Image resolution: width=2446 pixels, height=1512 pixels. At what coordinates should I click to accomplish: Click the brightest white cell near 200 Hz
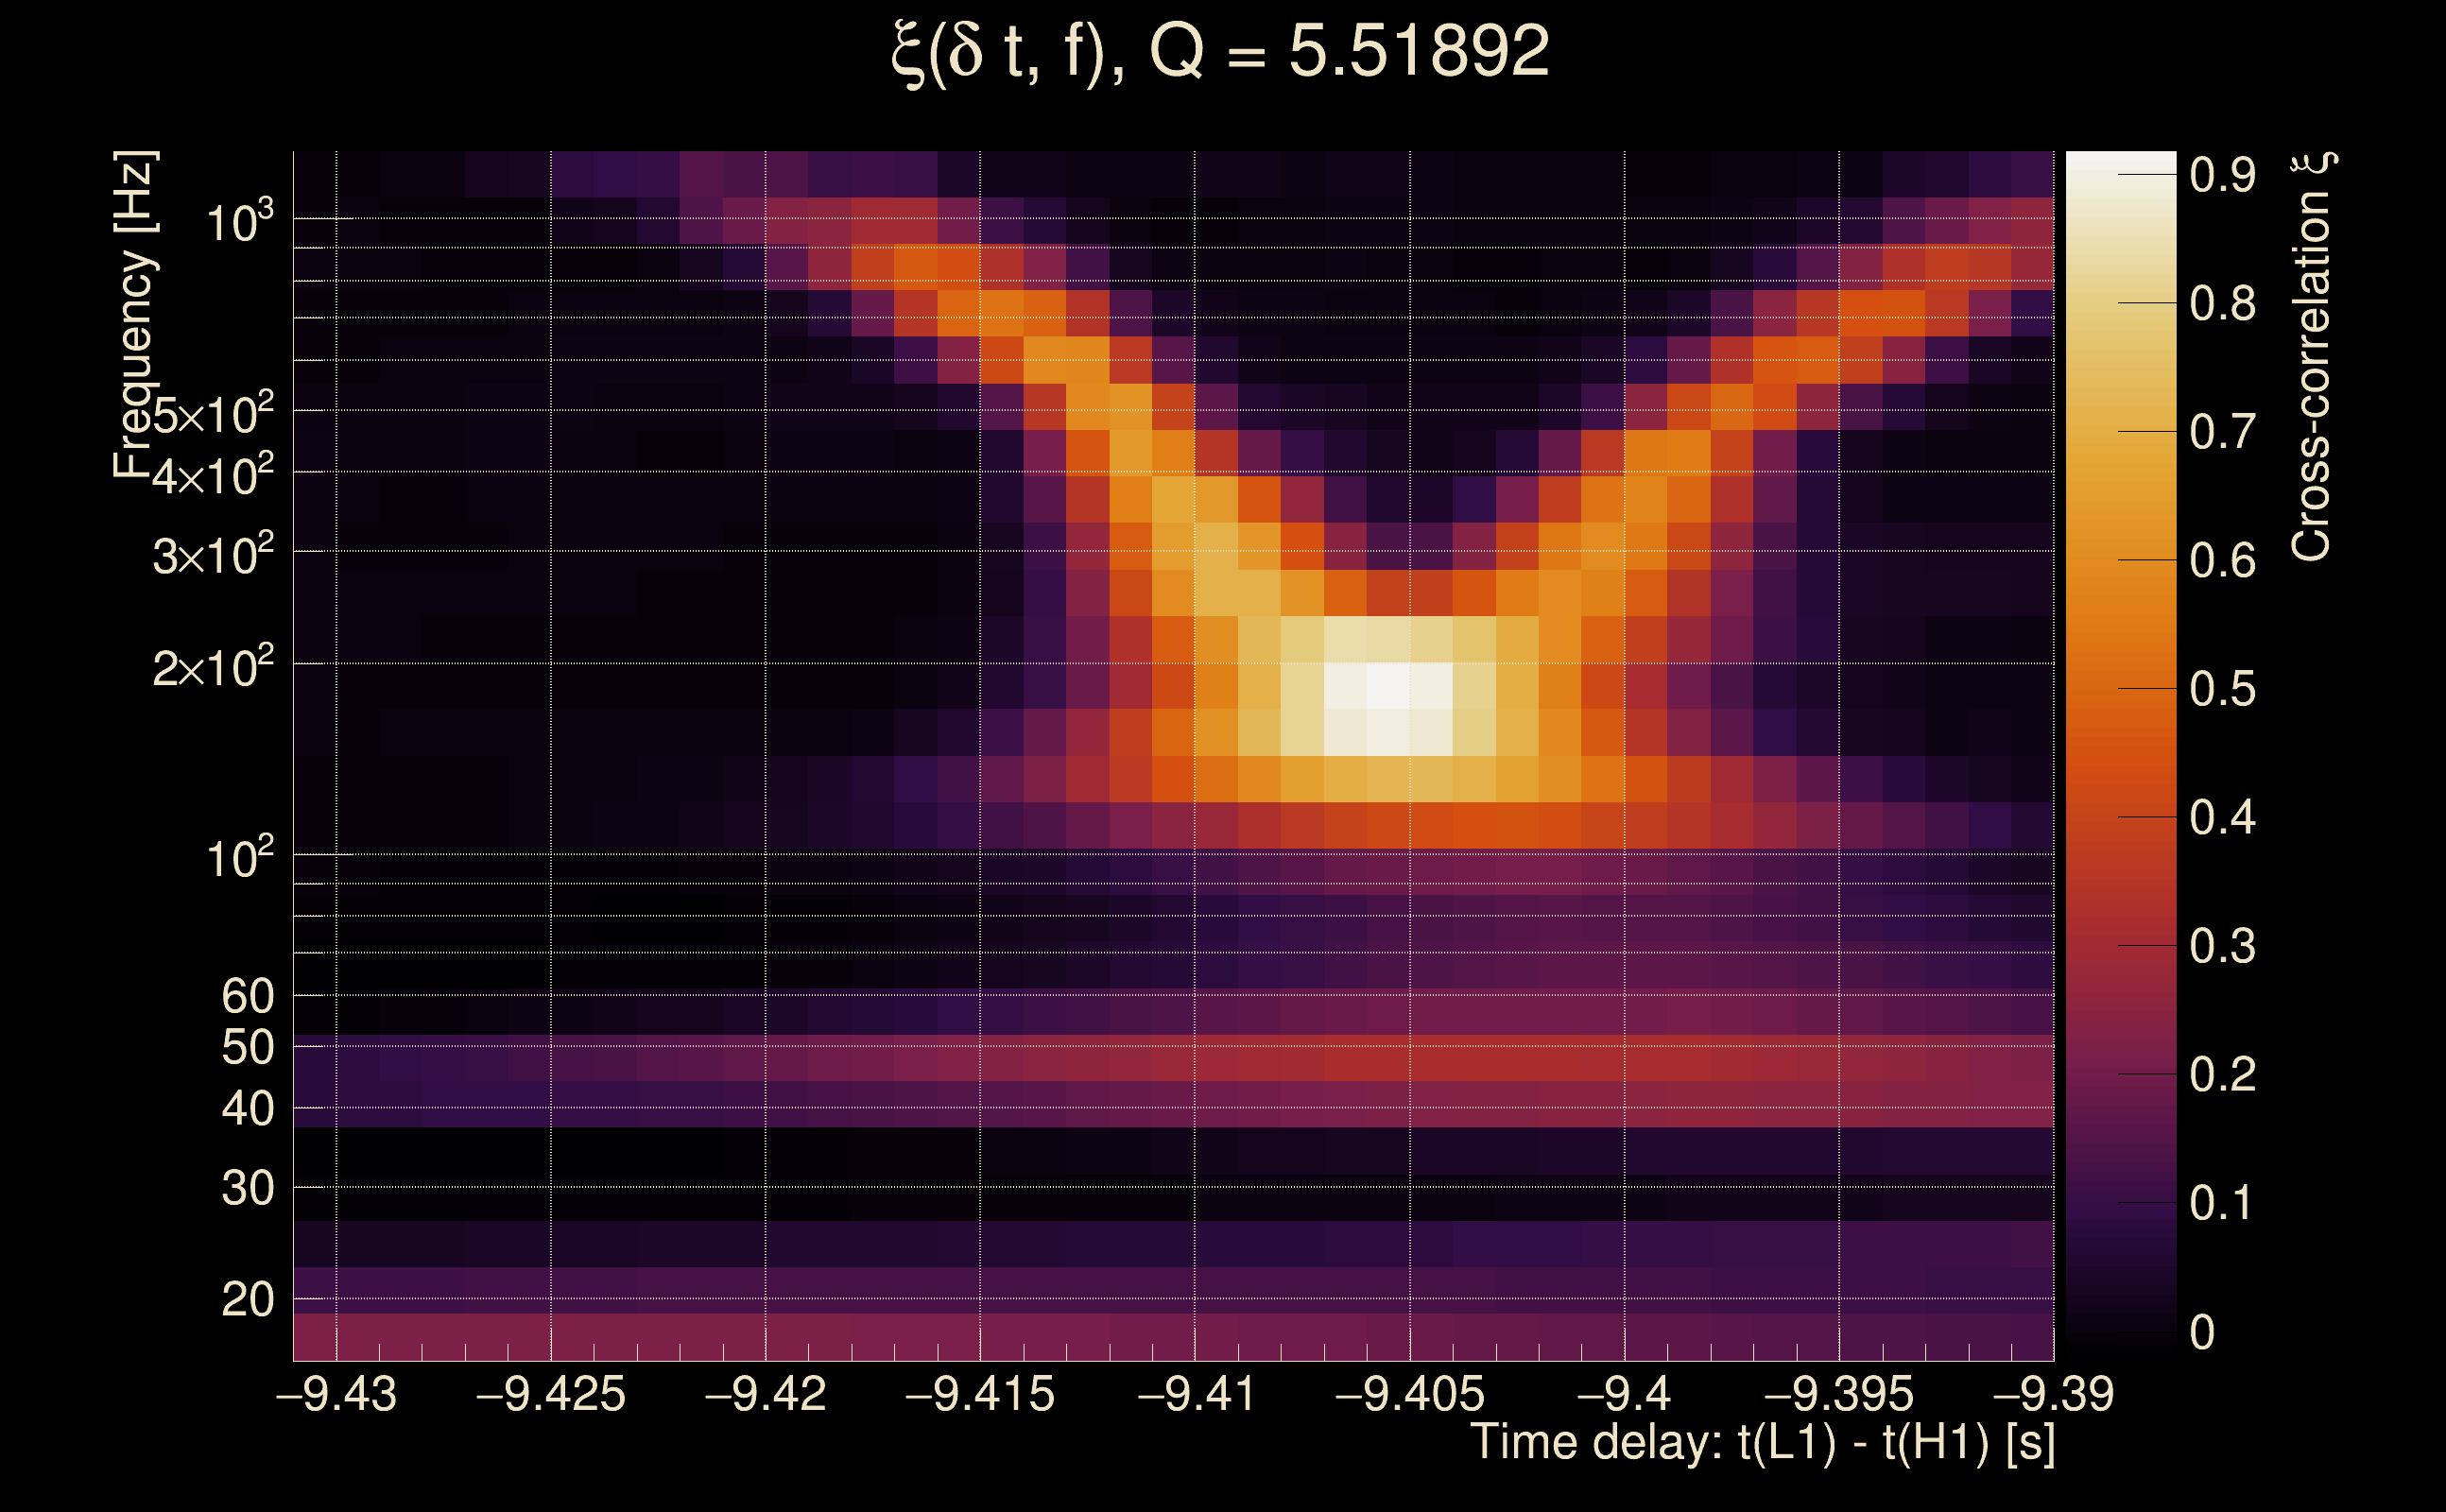pos(1388,686)
